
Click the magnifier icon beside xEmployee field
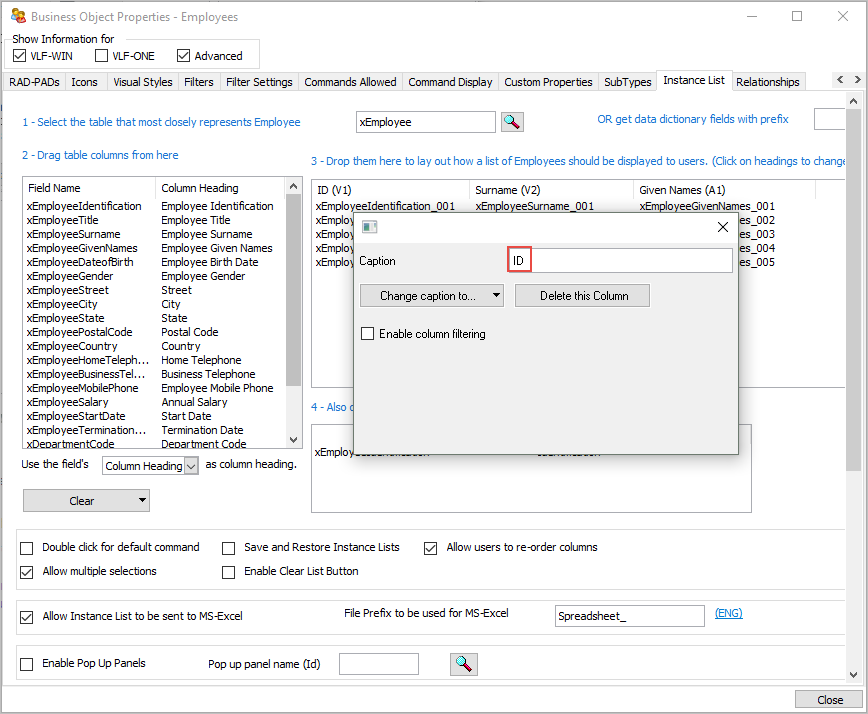pos(512,122)
